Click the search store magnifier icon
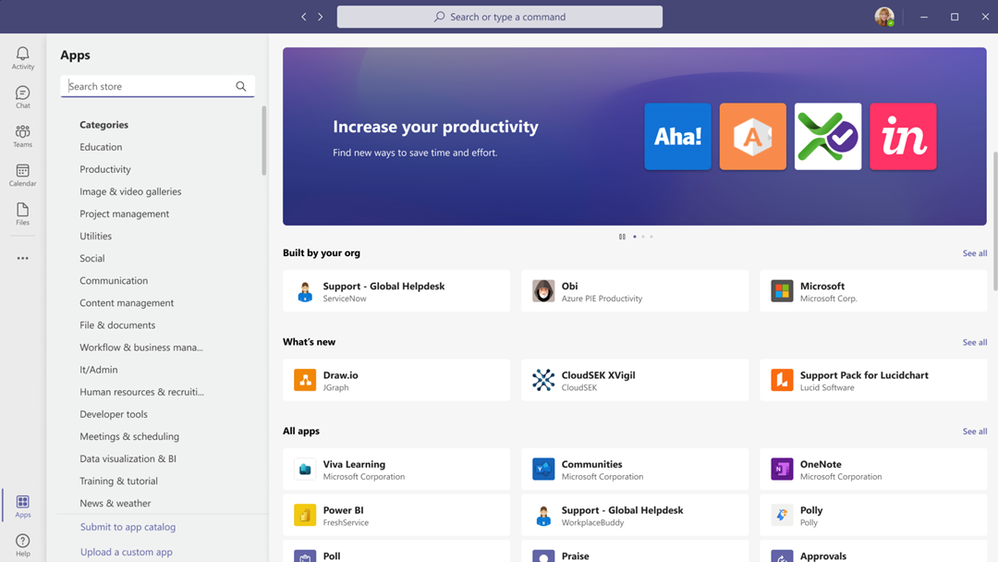Screen dimensions: 998x562 pyautogui.click(x=241, y=86)
